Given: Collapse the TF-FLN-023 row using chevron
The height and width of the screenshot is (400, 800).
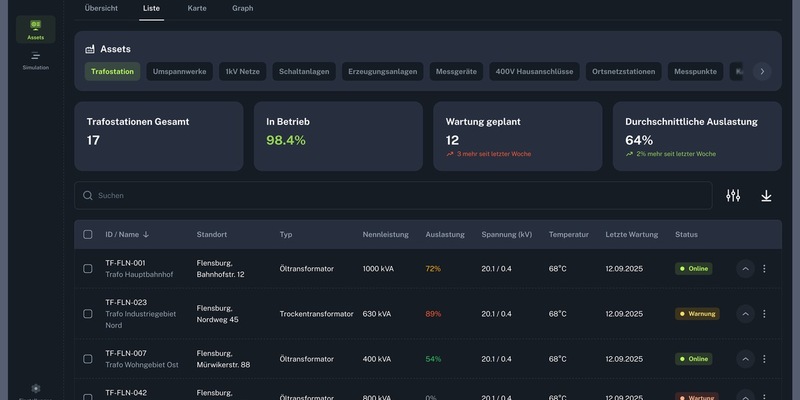Looking at the screenshot, I should point(745,314).
